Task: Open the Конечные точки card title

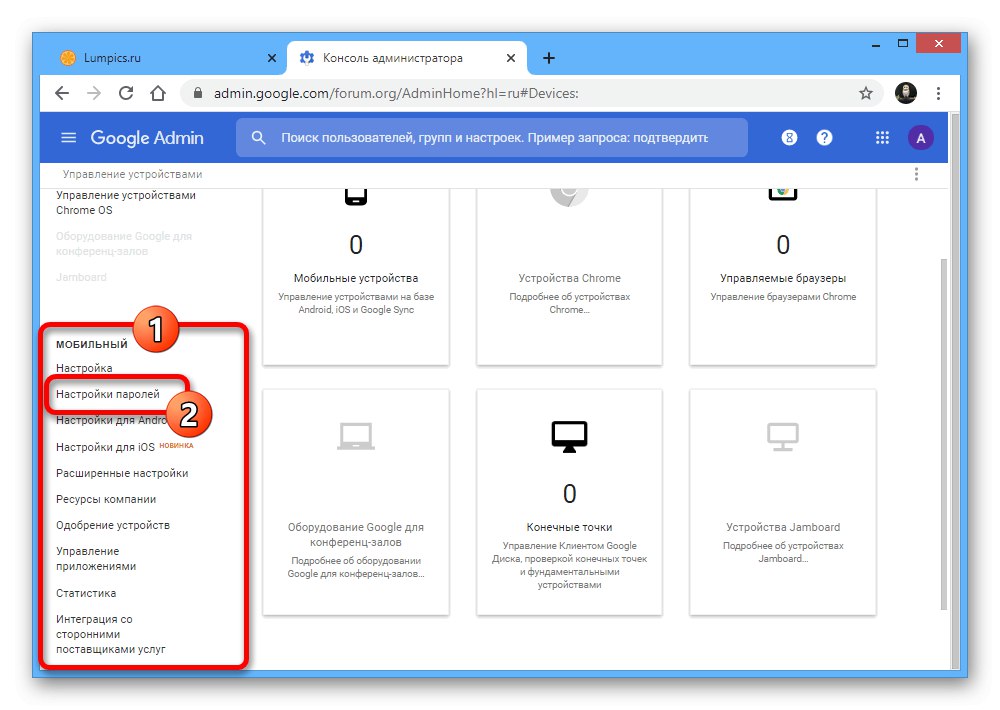Action: 569,527
